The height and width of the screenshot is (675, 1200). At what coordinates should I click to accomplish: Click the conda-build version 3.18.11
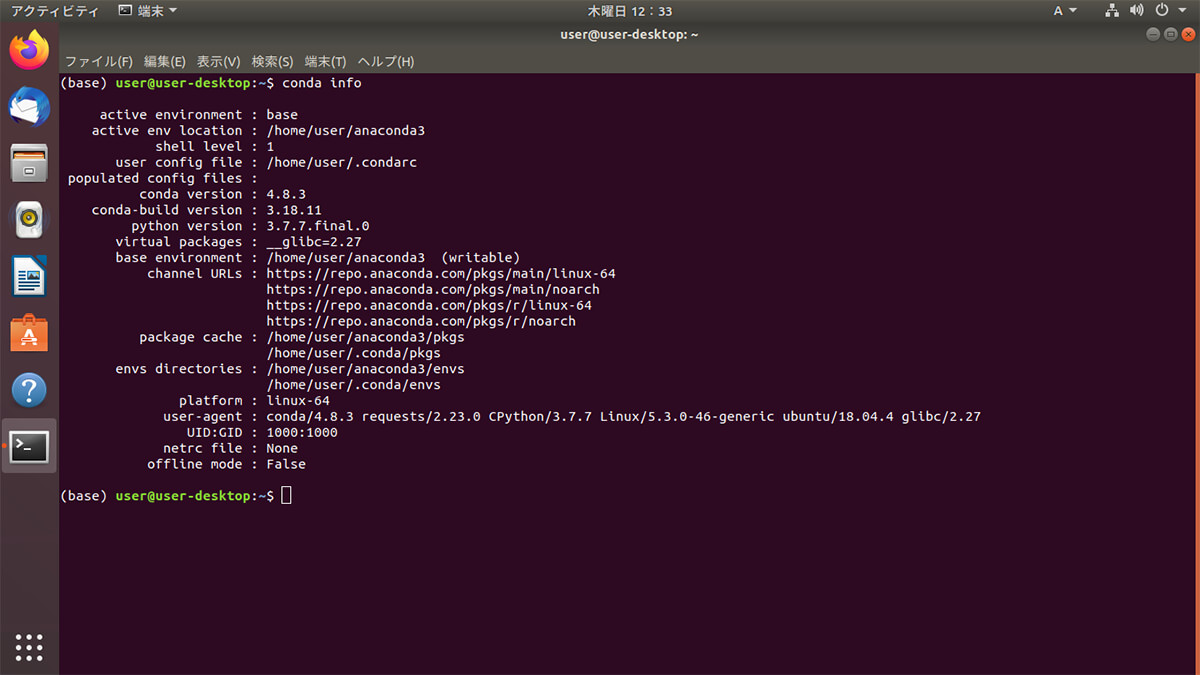(294, 210)
